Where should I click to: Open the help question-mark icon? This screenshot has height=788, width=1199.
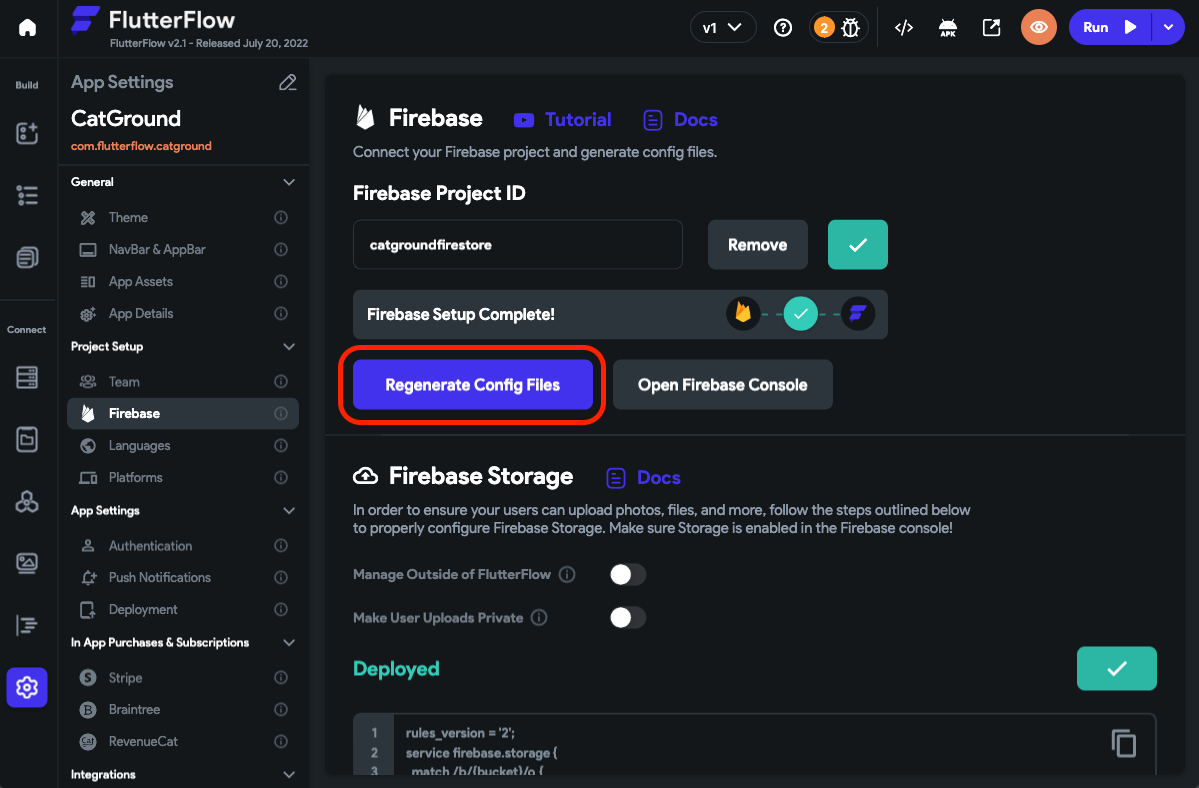point(782,28)
